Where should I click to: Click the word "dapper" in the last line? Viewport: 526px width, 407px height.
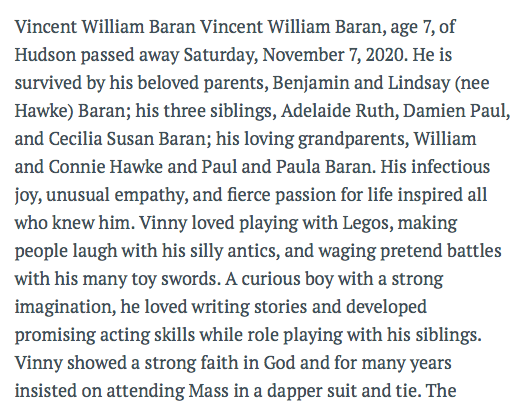292,392
